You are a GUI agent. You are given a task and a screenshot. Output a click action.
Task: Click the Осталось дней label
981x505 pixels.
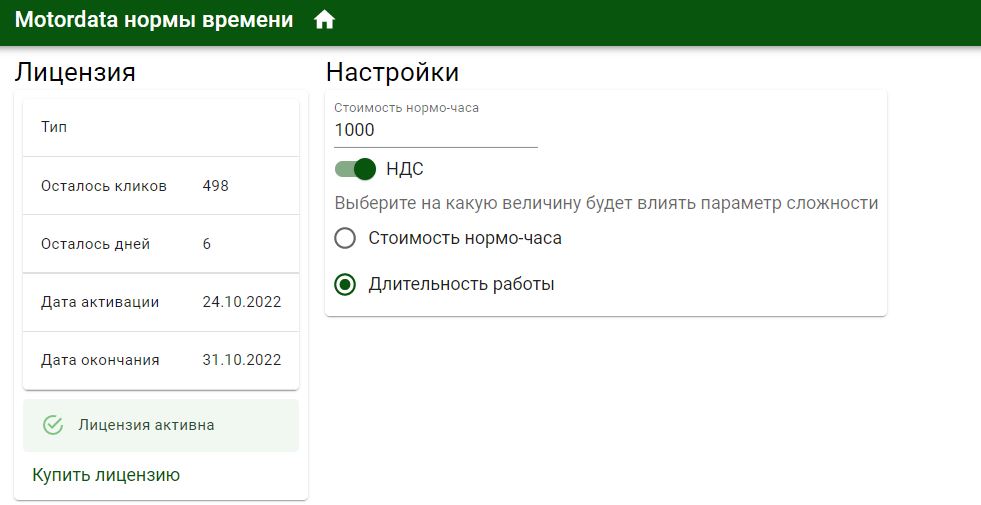96,244
